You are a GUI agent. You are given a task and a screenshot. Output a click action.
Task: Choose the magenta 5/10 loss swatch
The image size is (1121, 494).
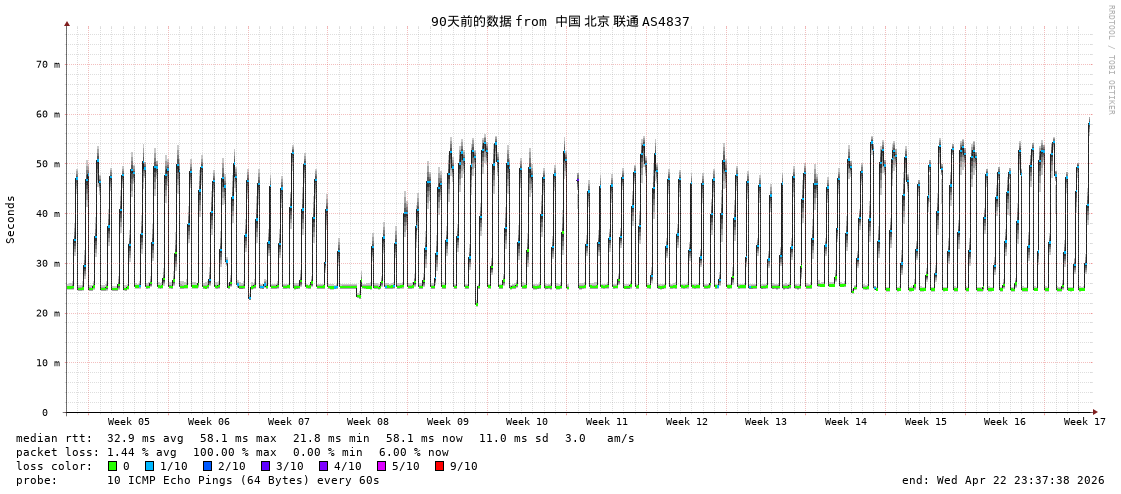pos(381,466)
